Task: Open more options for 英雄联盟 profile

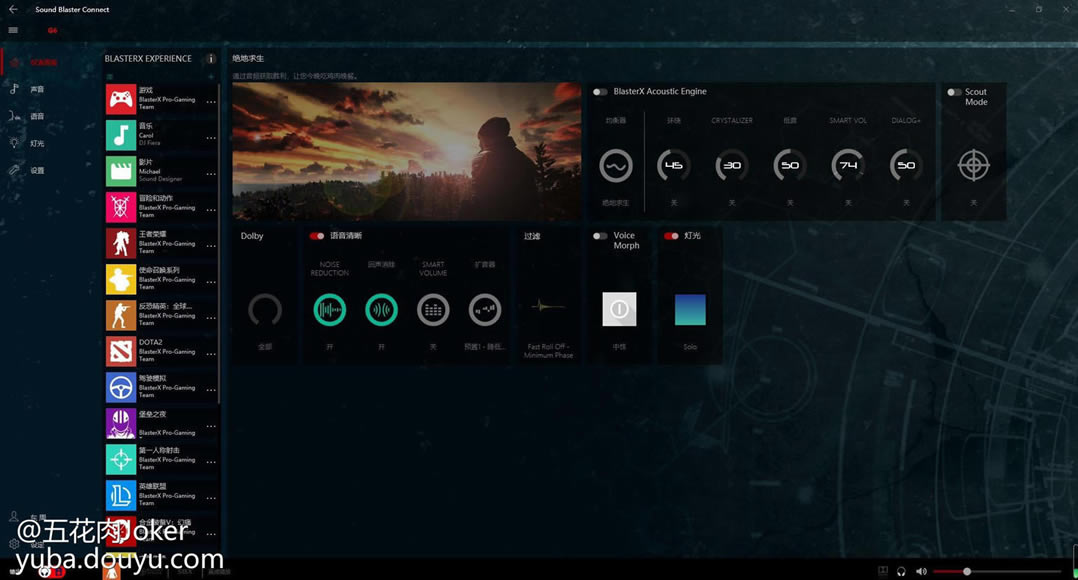Action: coord(211,498)
